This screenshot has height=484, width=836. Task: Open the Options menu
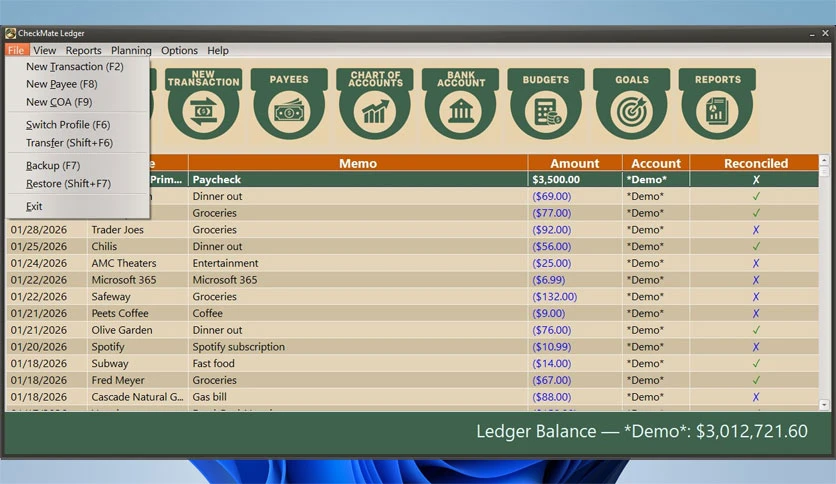[x=179, y=50]
